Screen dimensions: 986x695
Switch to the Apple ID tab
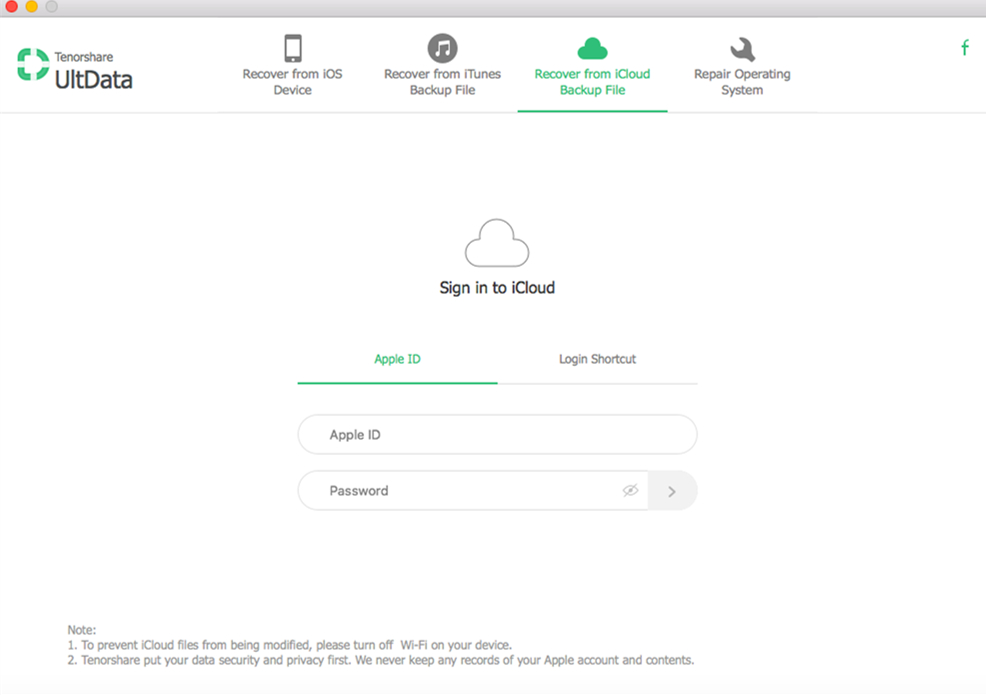click(x=397, y=359)
